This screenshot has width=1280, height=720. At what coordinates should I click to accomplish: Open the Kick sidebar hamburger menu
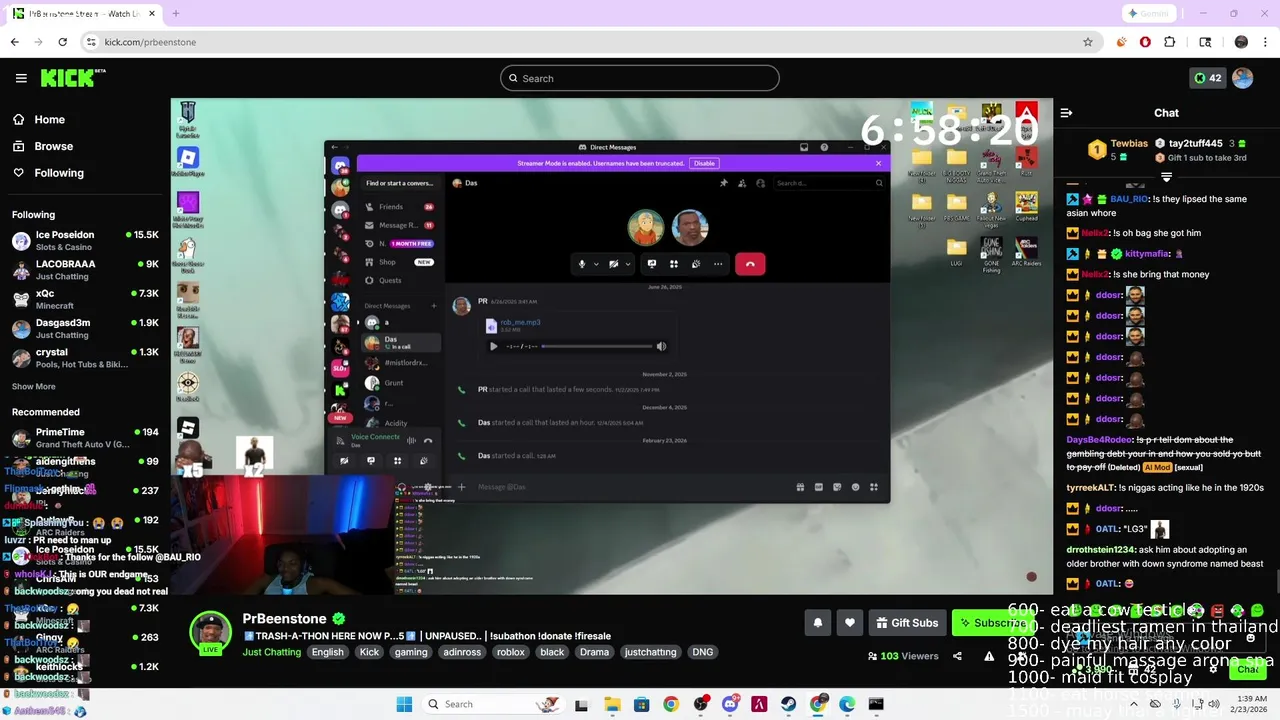[21, 78]
